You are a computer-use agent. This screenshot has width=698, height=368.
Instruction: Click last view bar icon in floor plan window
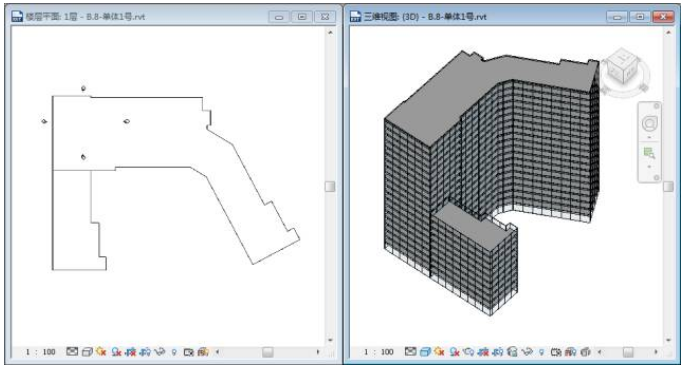(x=203, y=352)
